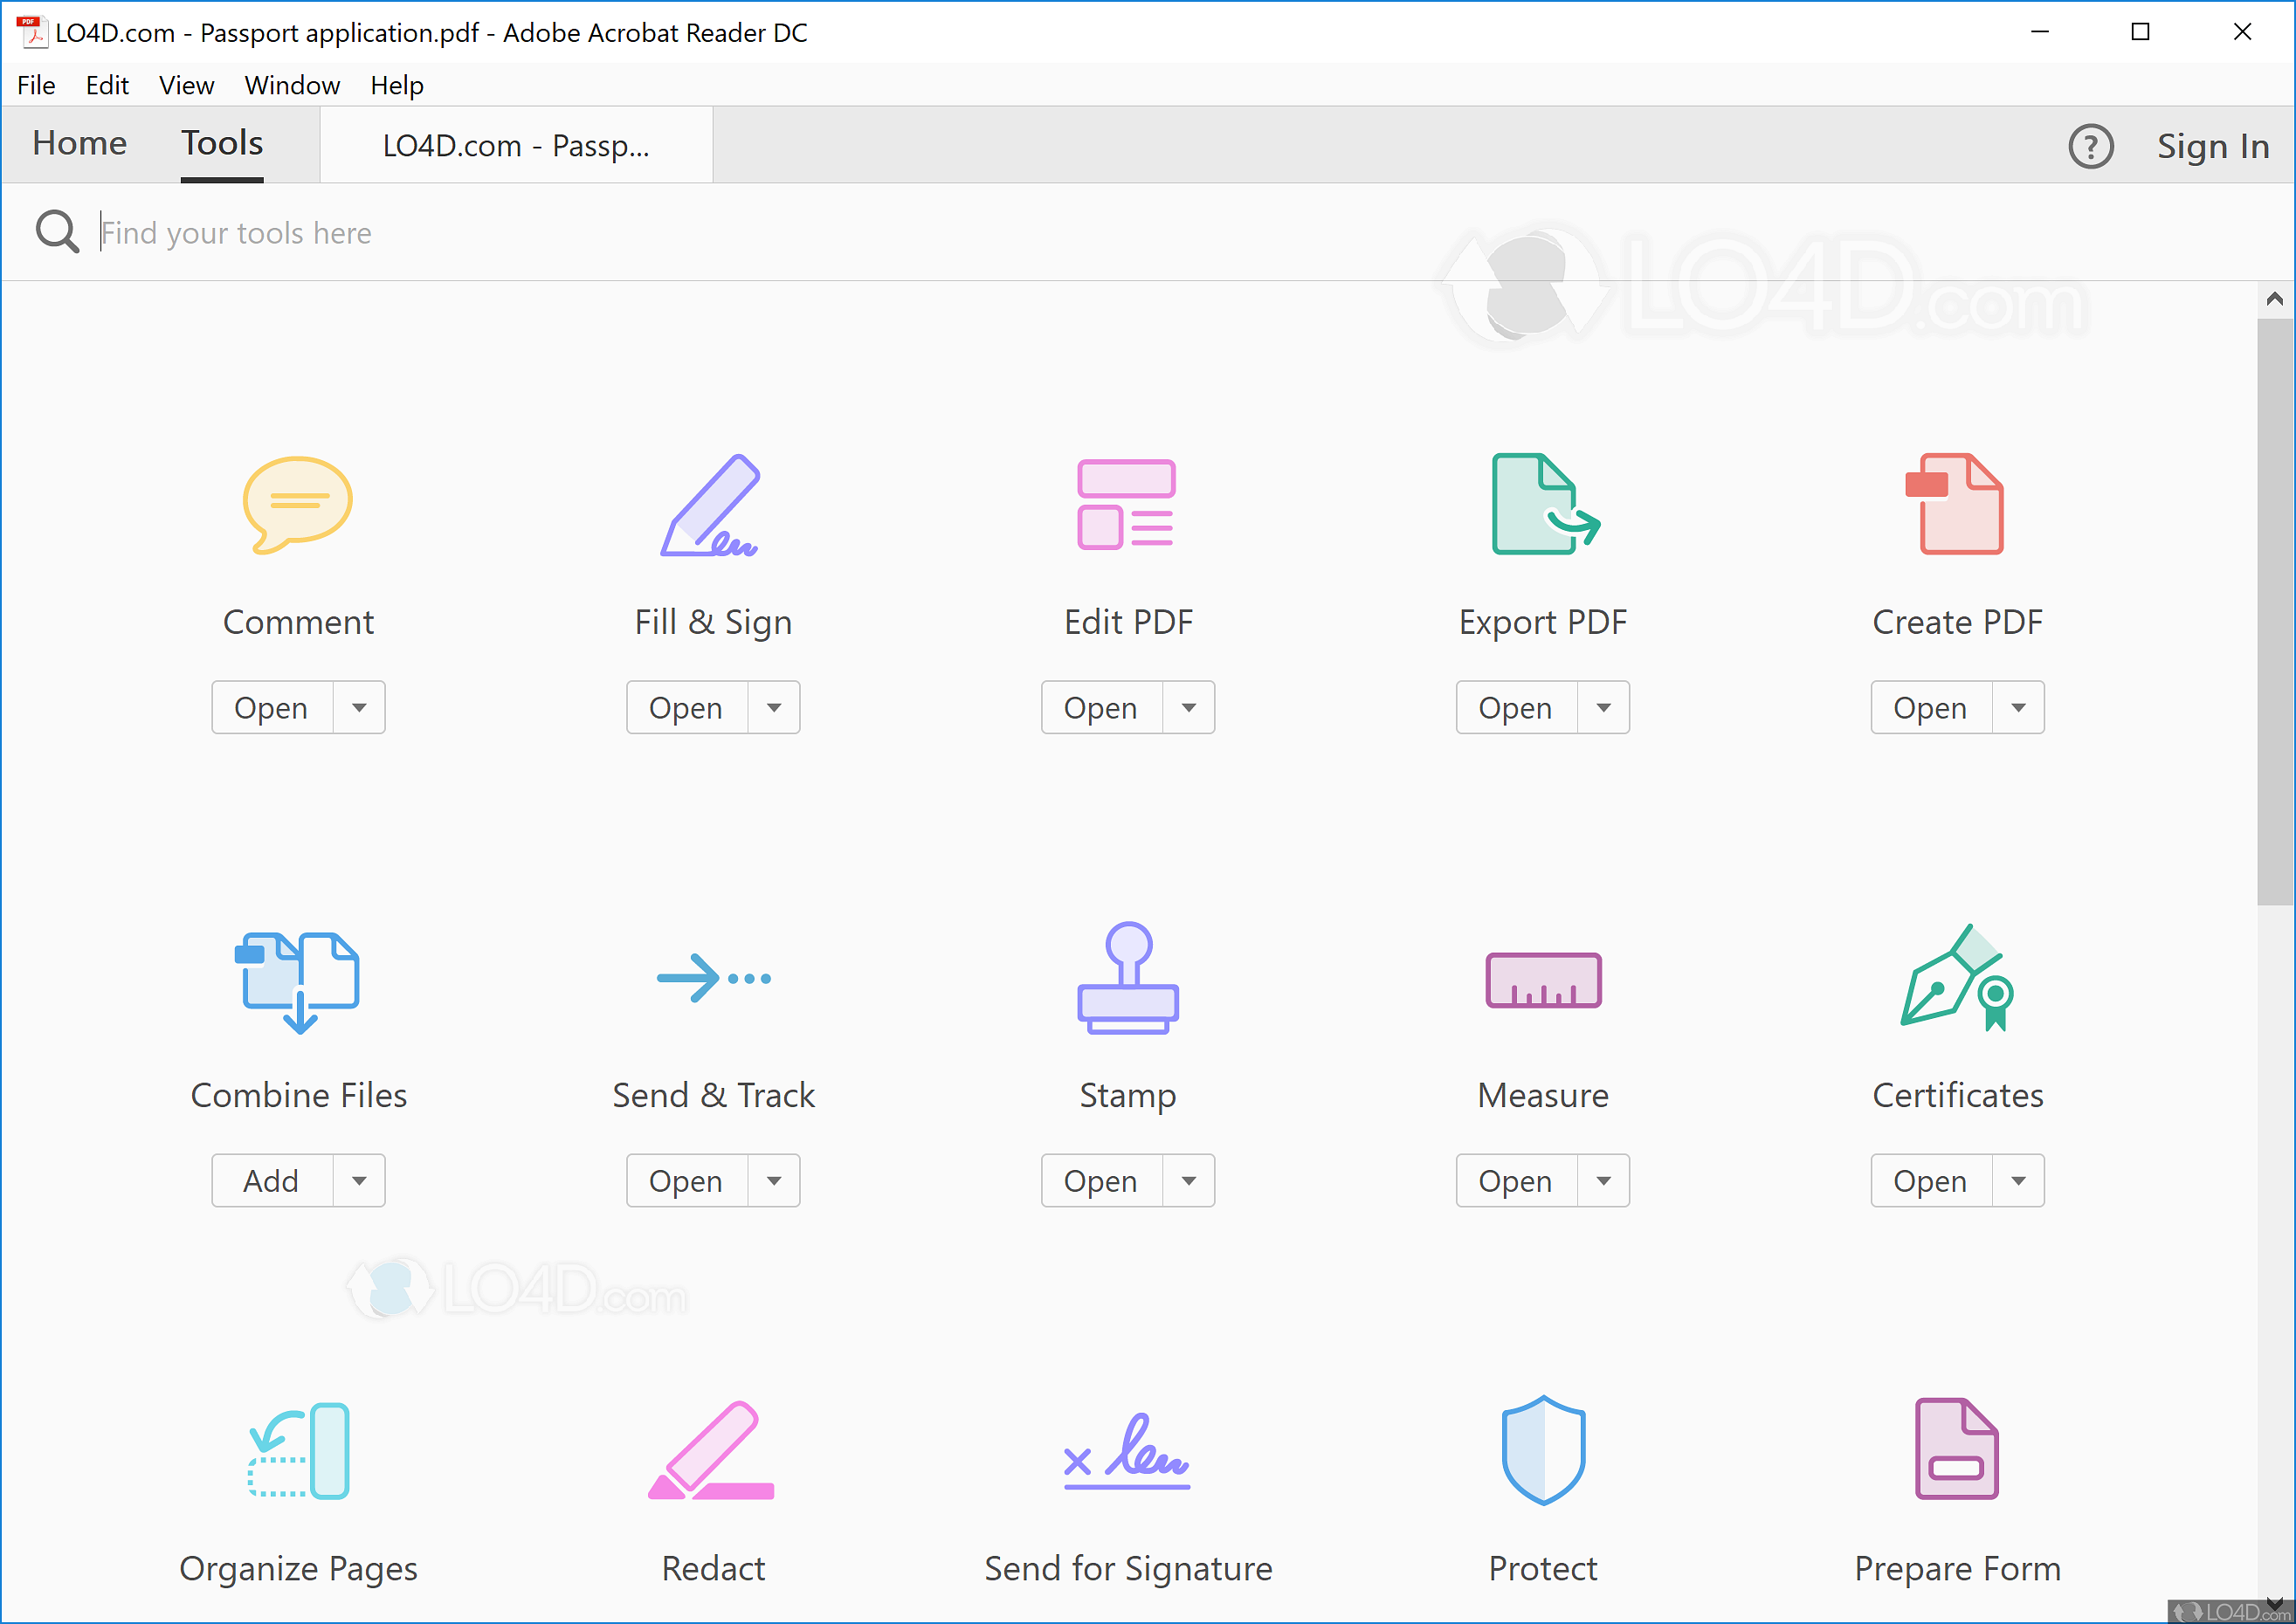Click the Sign In button

click(2210, 144)
